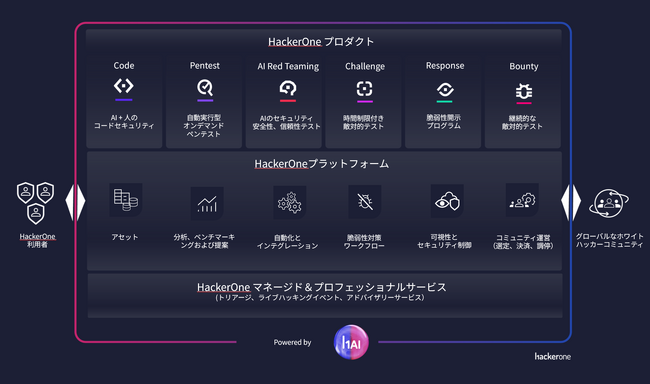Click the Challenge label
This screenshot has height=384, width=650.
[x=365, y=66]
